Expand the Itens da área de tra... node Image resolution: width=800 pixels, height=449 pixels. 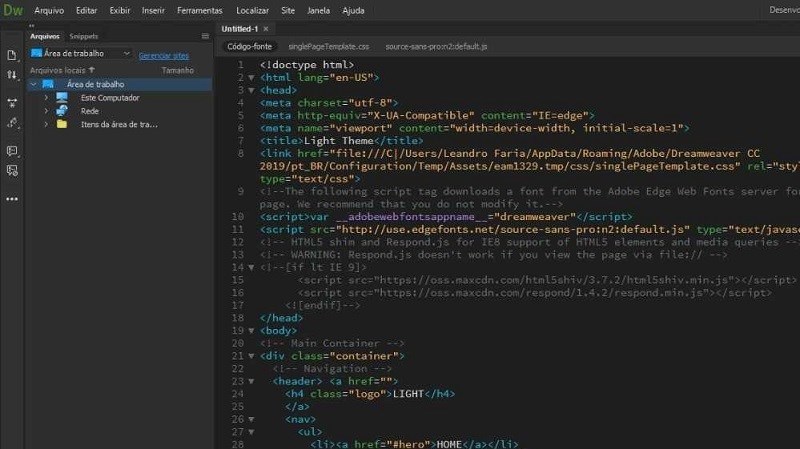pos(46,124)
